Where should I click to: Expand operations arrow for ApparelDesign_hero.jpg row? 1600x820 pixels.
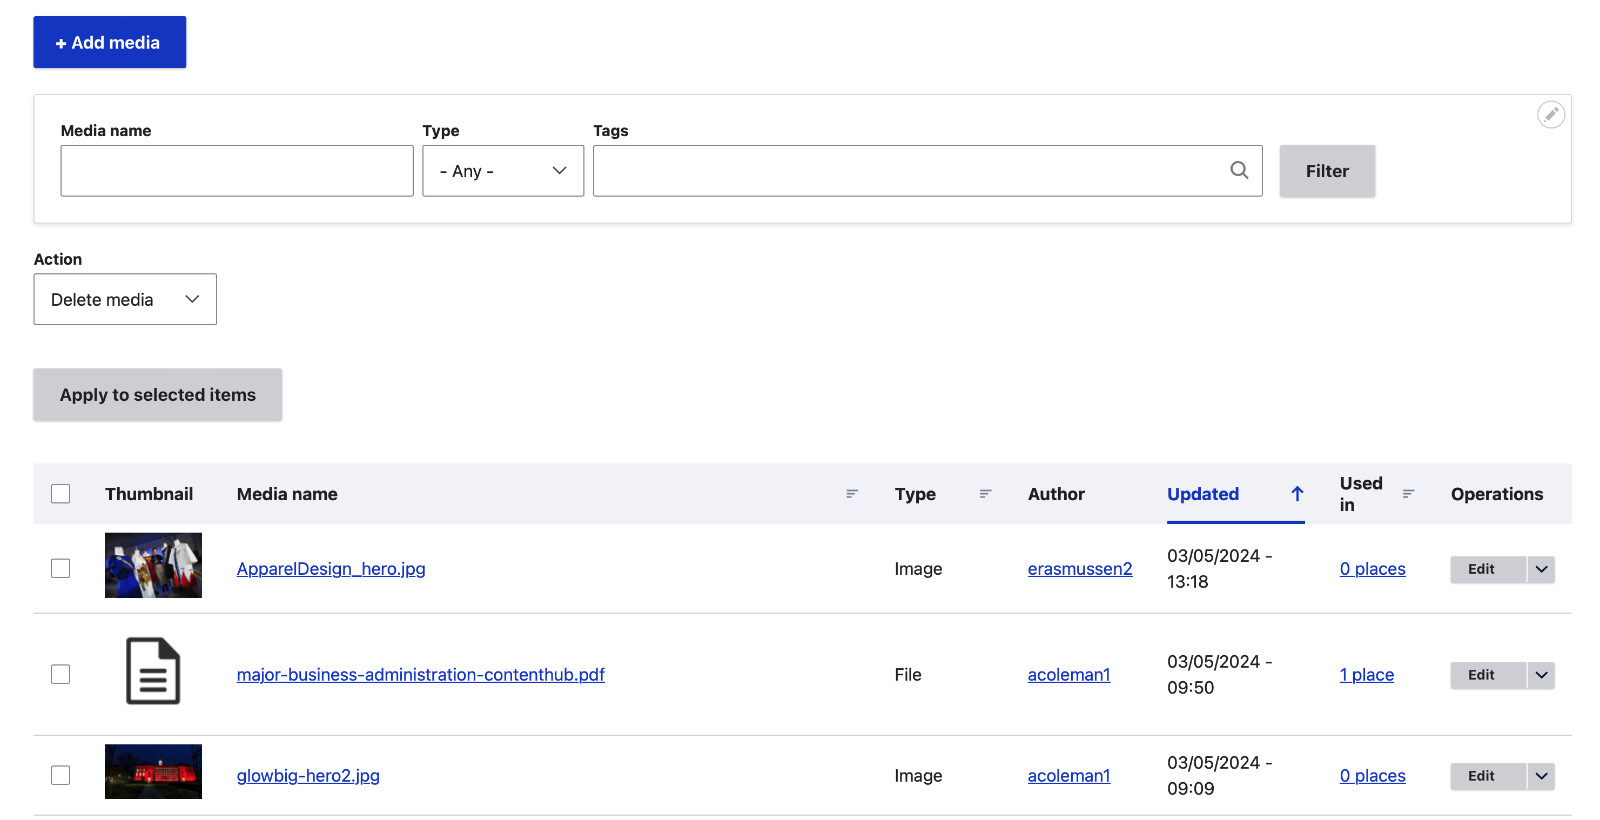click(x=1541, y=569)
